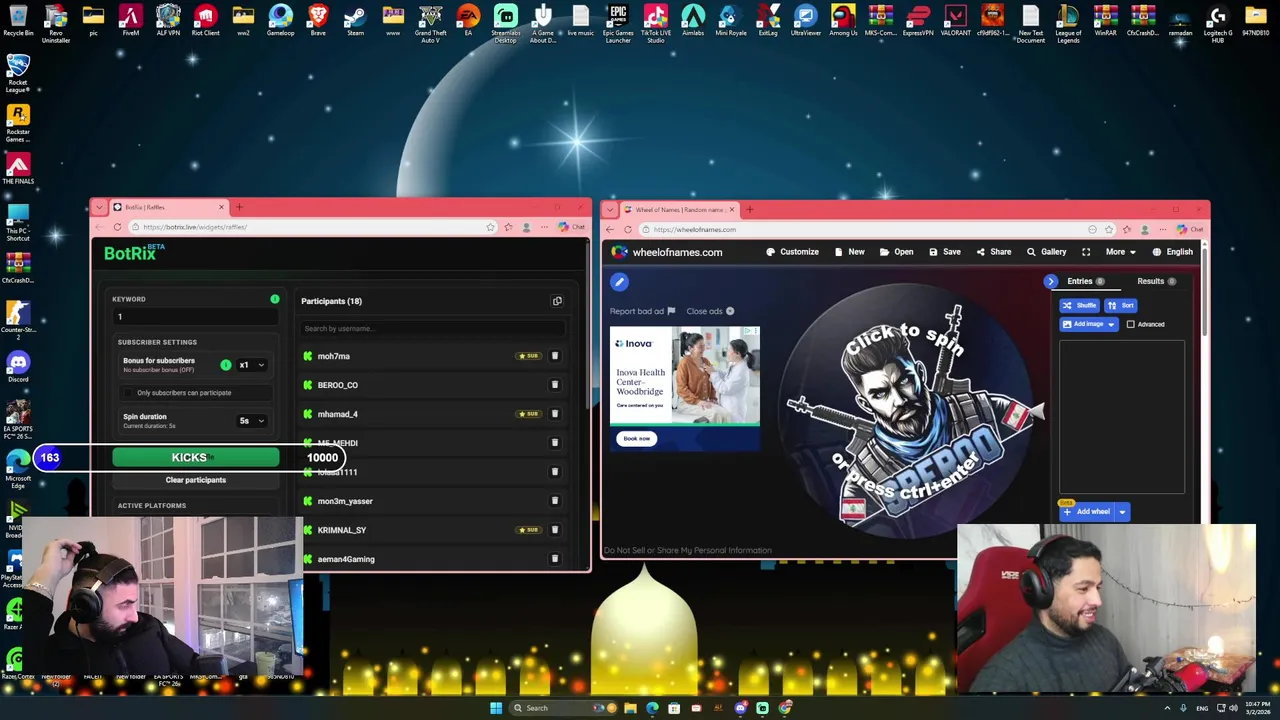Click the wheel entries text area
Screen dimensions: 1280x720
(1122, 416)
